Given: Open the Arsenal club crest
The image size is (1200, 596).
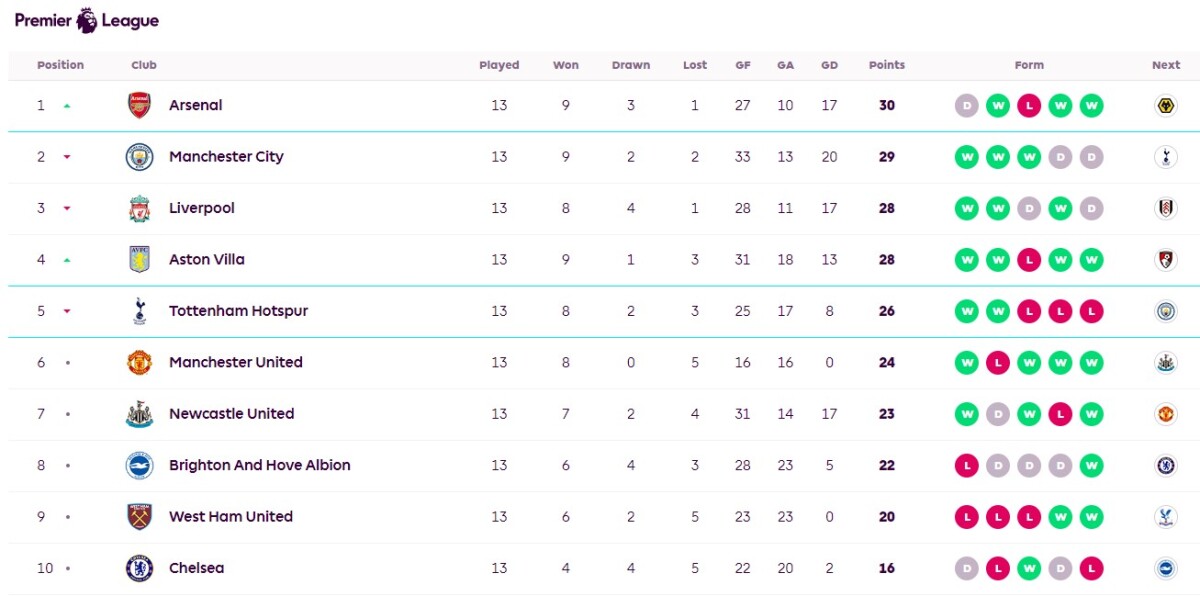Looking at the screenshot, I should [140, 105].
